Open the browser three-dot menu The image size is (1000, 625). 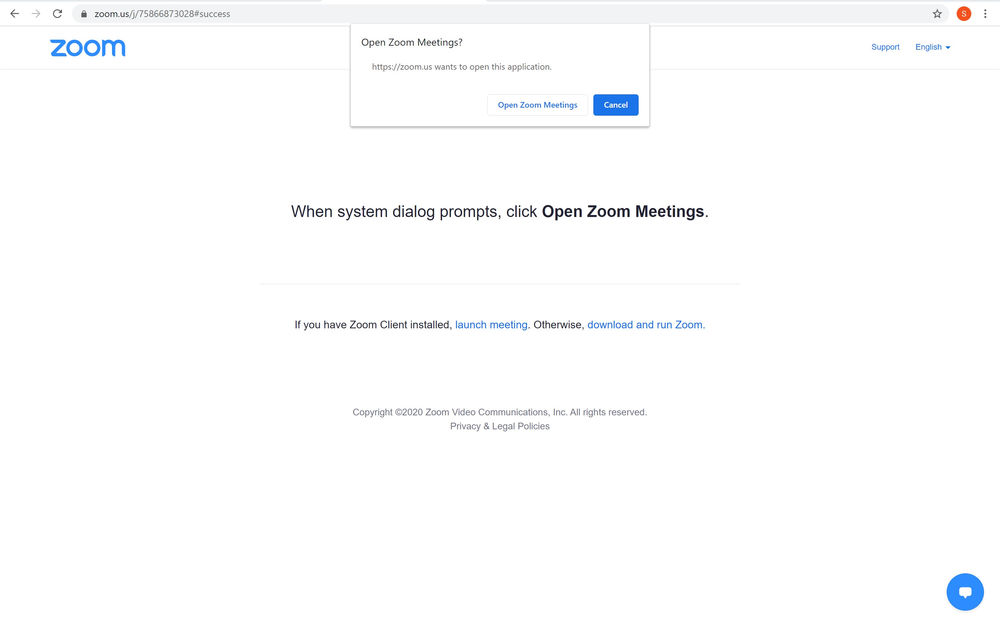tap(986, 13)
